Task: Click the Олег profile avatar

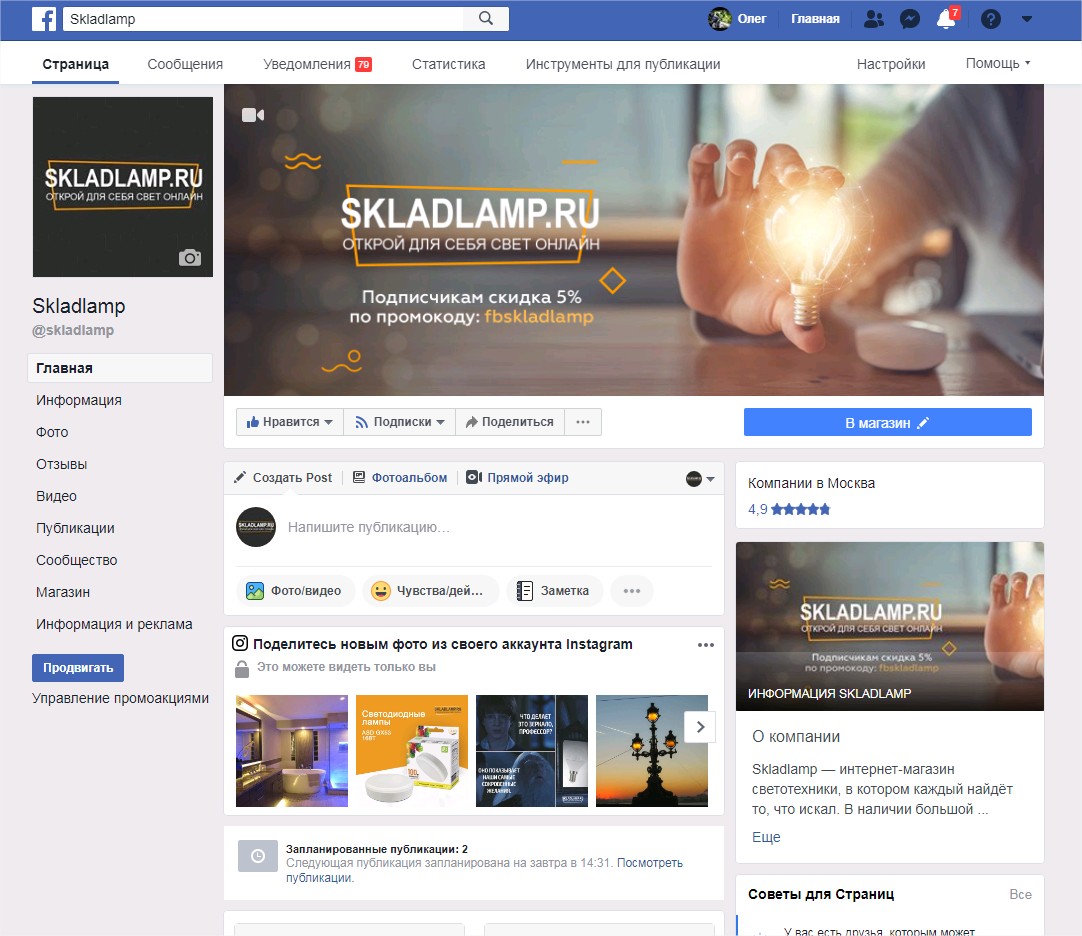Action: (x=720, y=19)
